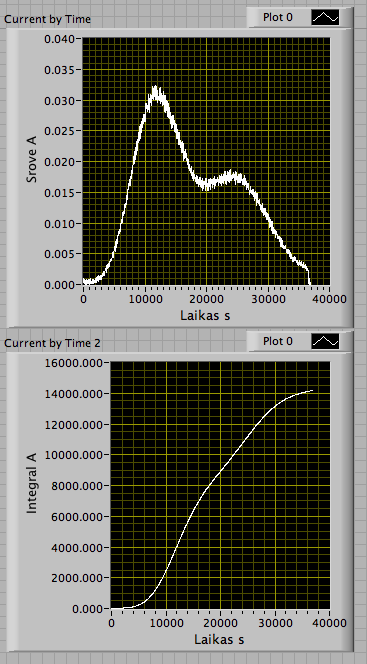Viewport: 367px width, 664px height.
Task: Click the 'Current by Time' graph title
Action: pyautogui.click(x=47, y=19)
